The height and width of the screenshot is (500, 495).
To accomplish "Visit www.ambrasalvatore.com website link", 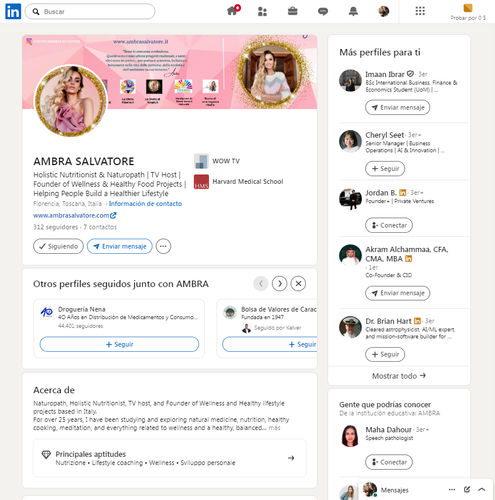I will click(75, 215).
